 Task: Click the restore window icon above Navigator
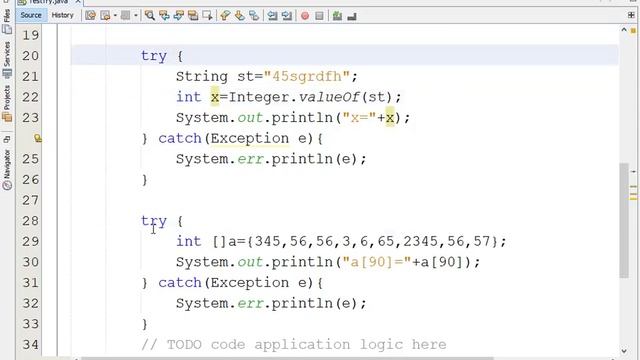7,139
